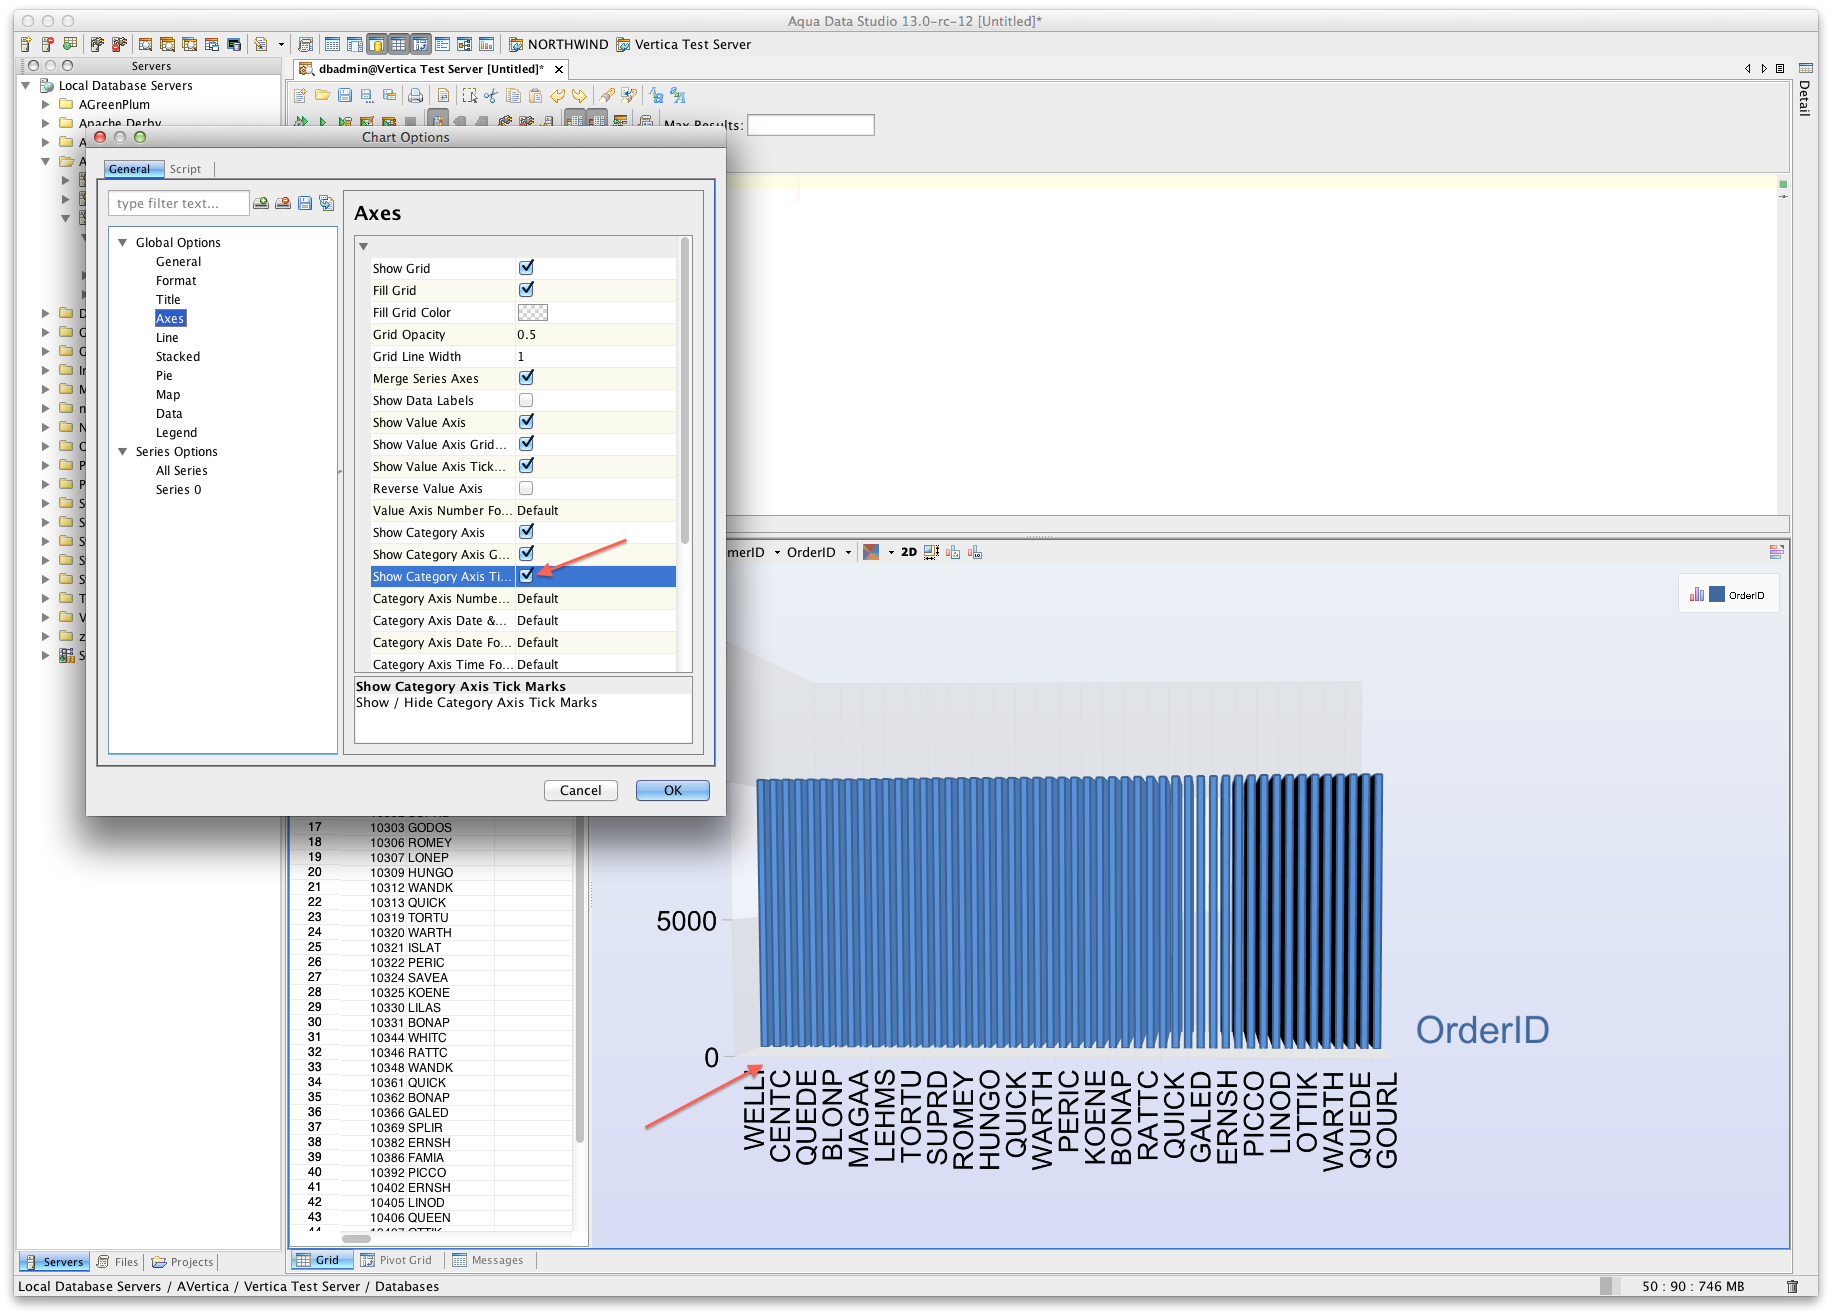
Task: Click the Save As icon in the editor toolbar
Action: (x=367, y=96)
